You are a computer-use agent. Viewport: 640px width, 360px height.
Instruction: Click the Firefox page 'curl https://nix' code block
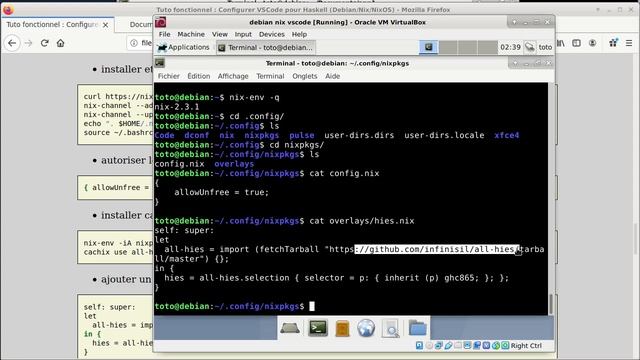tap(116, 115)
